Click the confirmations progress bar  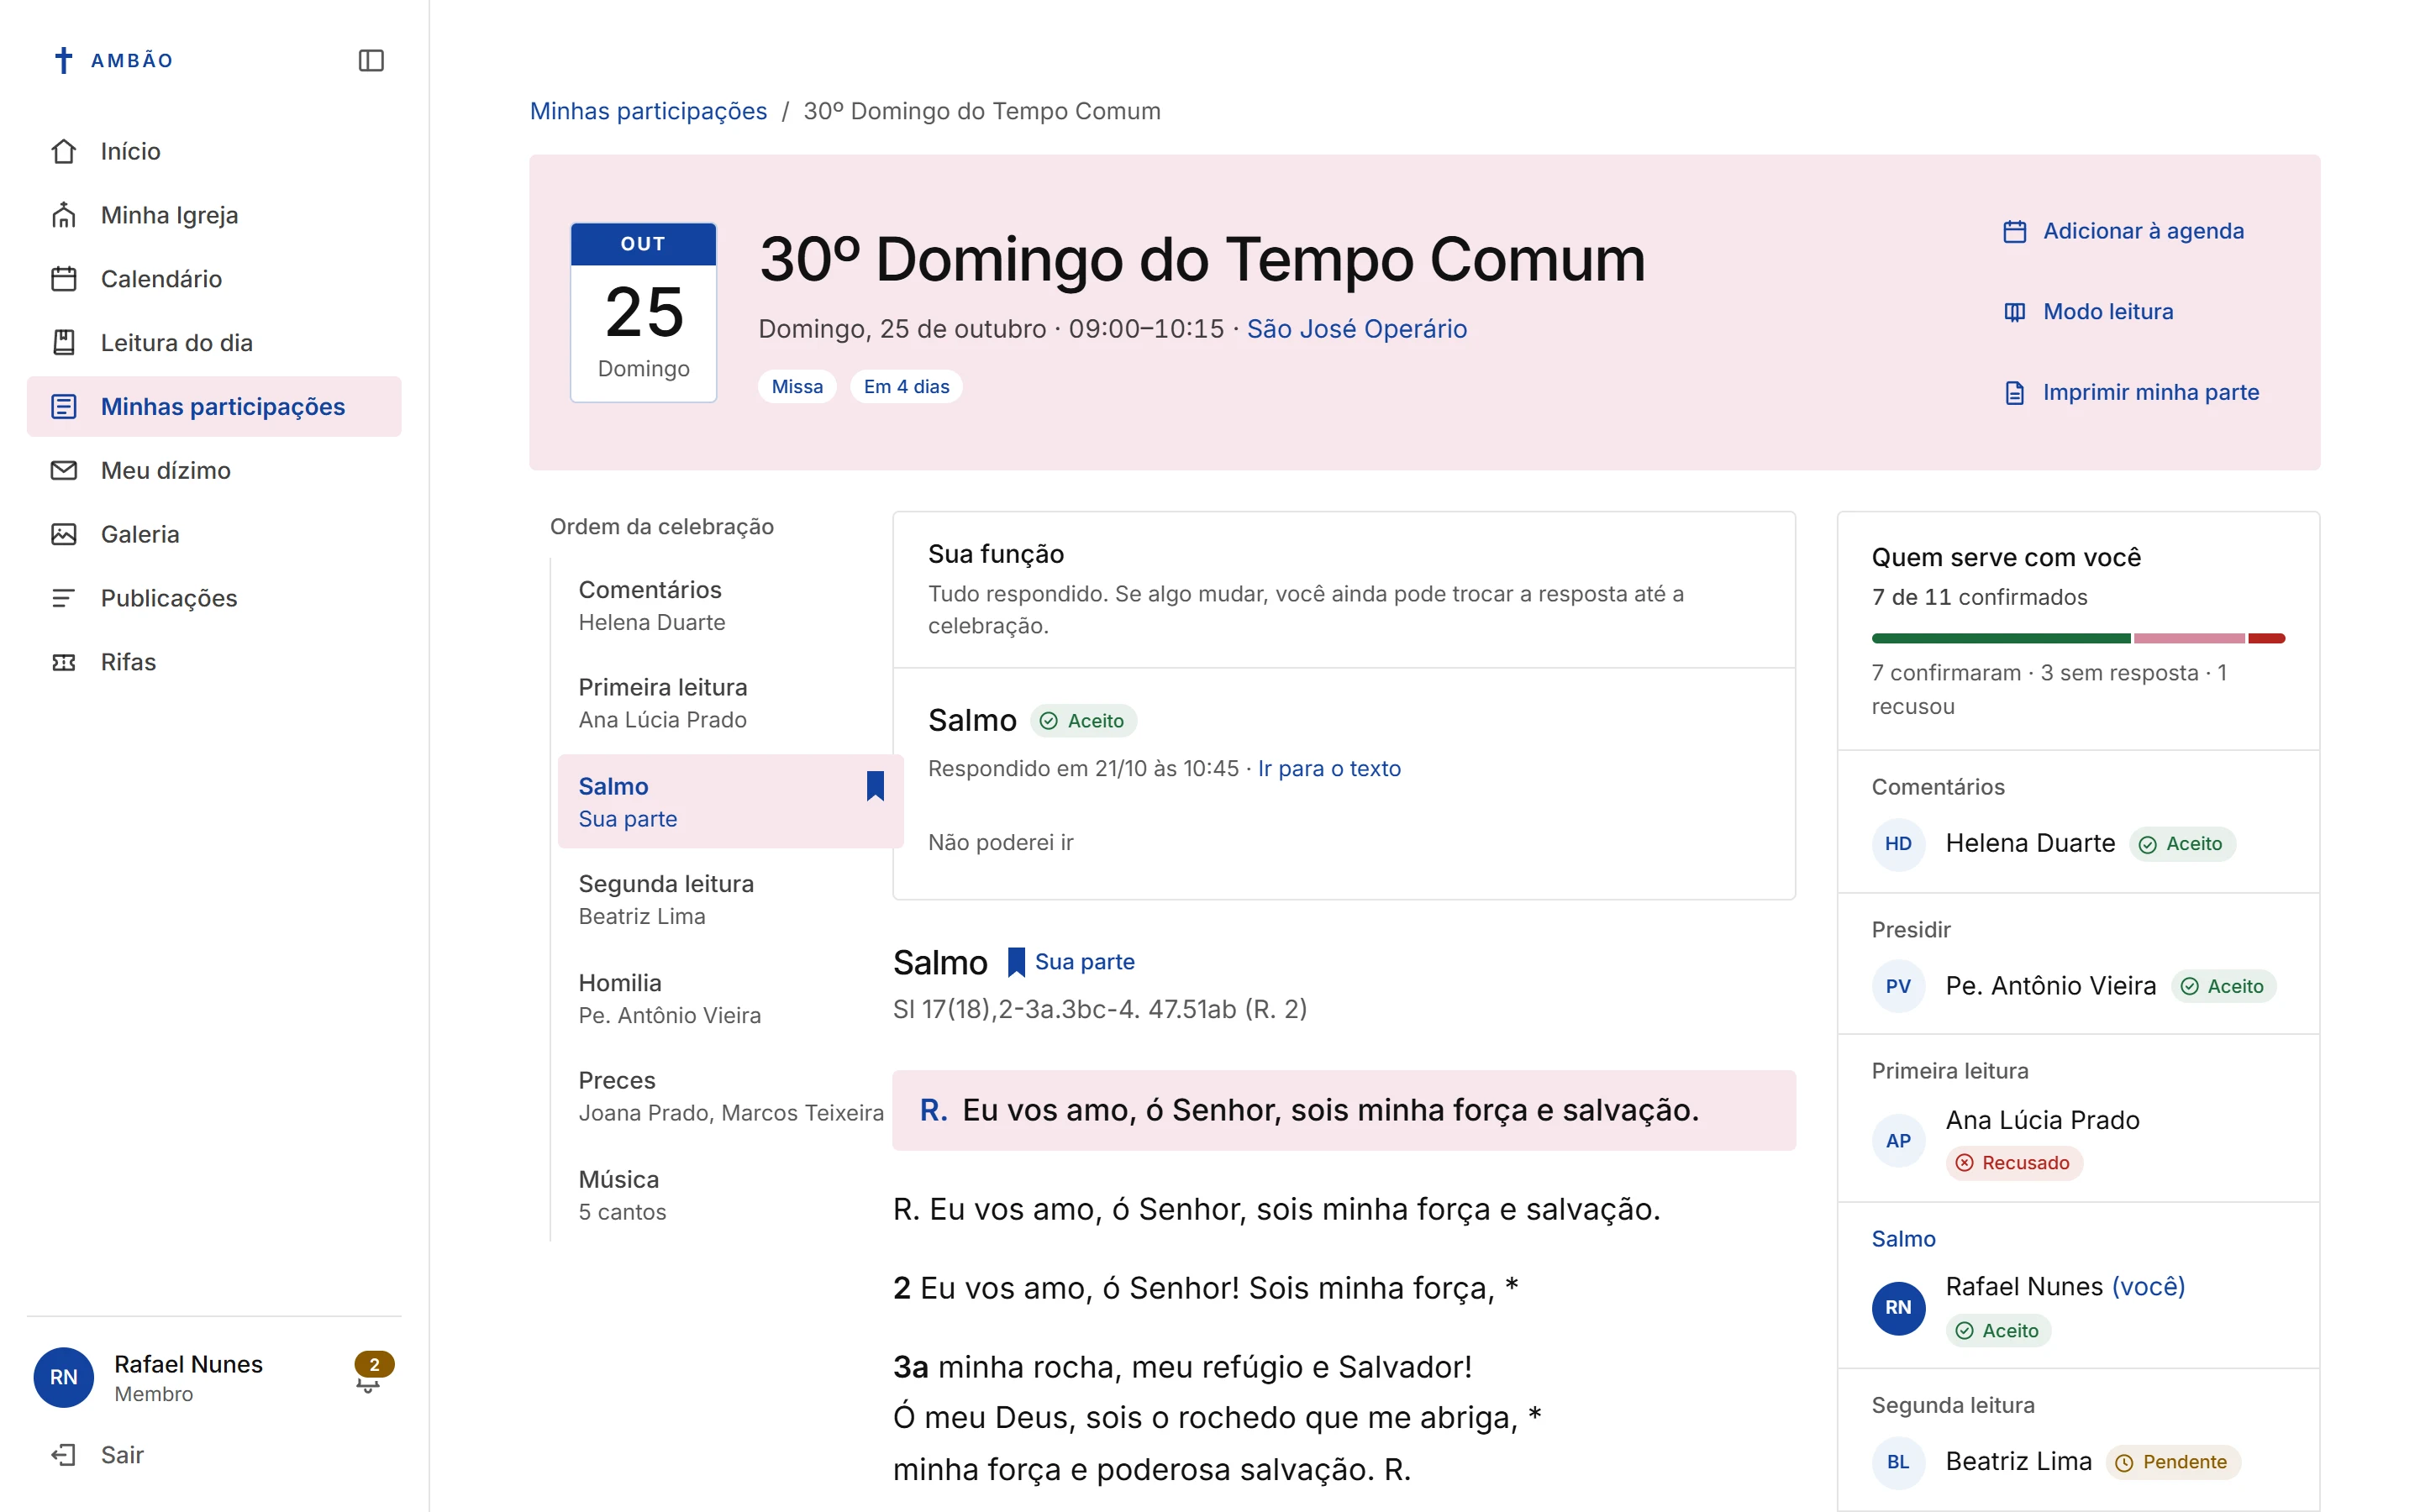2078,638
